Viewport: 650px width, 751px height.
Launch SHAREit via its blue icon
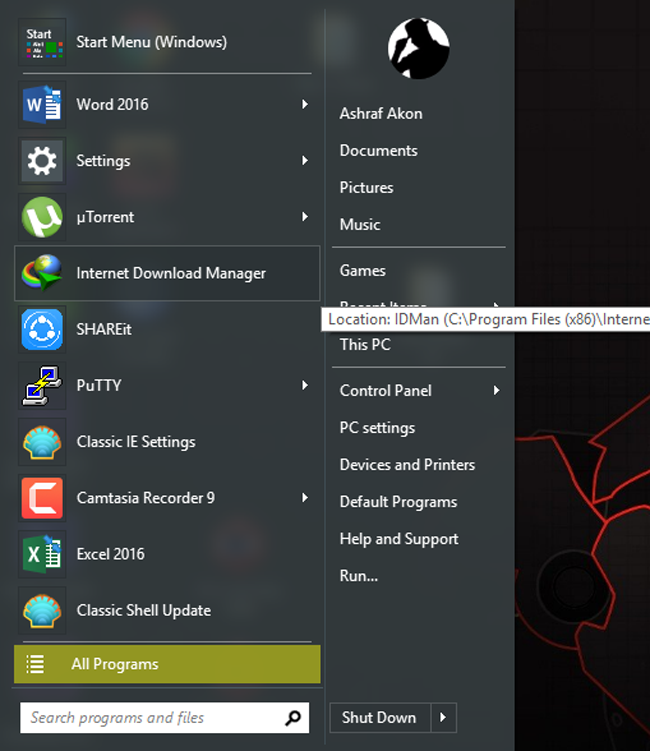tap(42, 329)
